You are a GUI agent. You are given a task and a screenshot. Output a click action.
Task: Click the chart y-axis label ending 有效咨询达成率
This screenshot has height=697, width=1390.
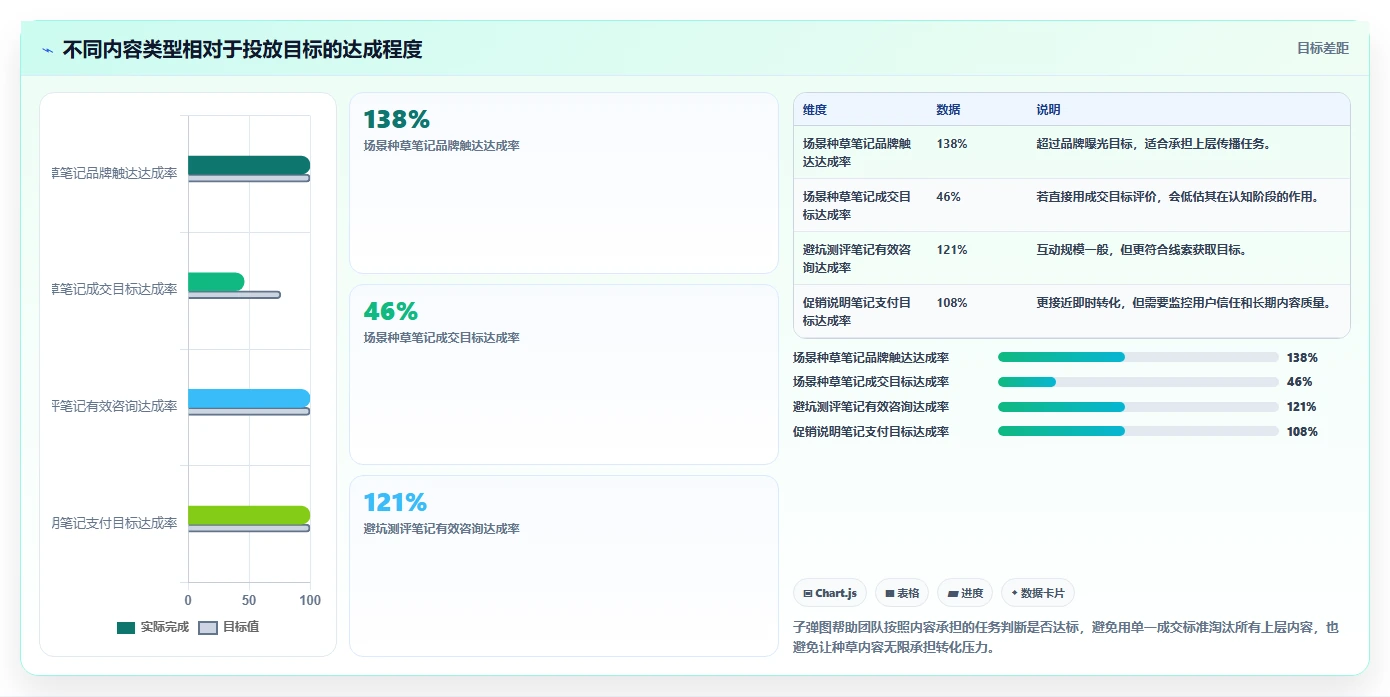pos(115,406)
